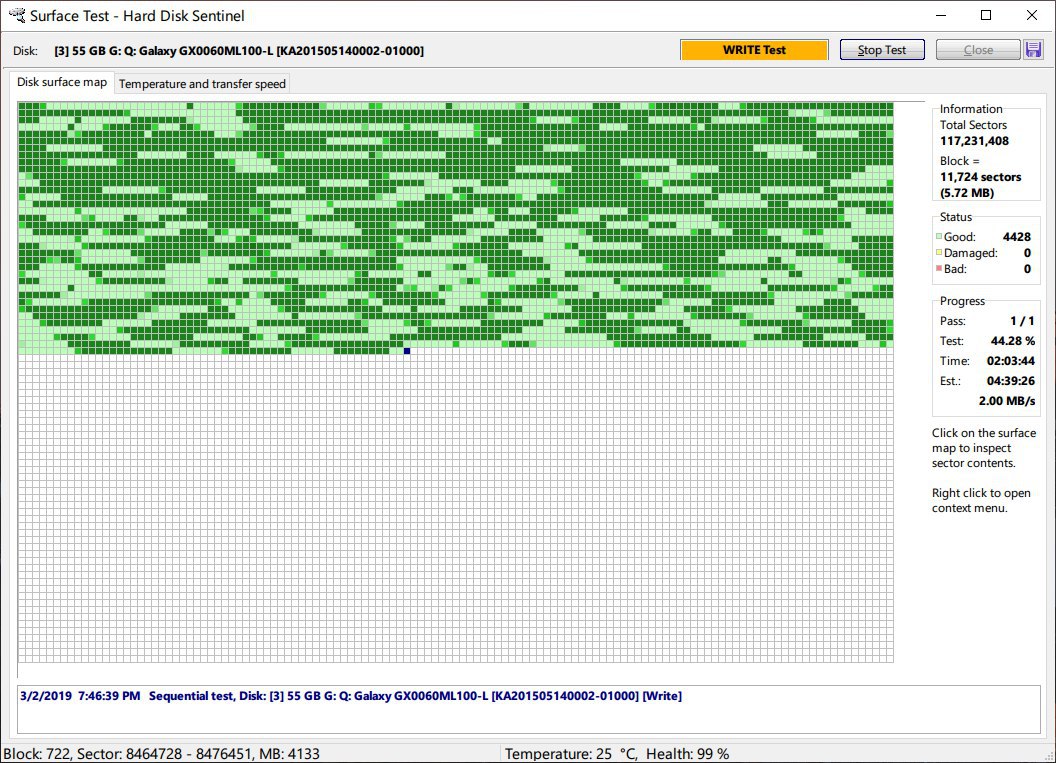Click the Block and Sector status bar text
The height and width of the screenshot is (763, 1056).
162,754
